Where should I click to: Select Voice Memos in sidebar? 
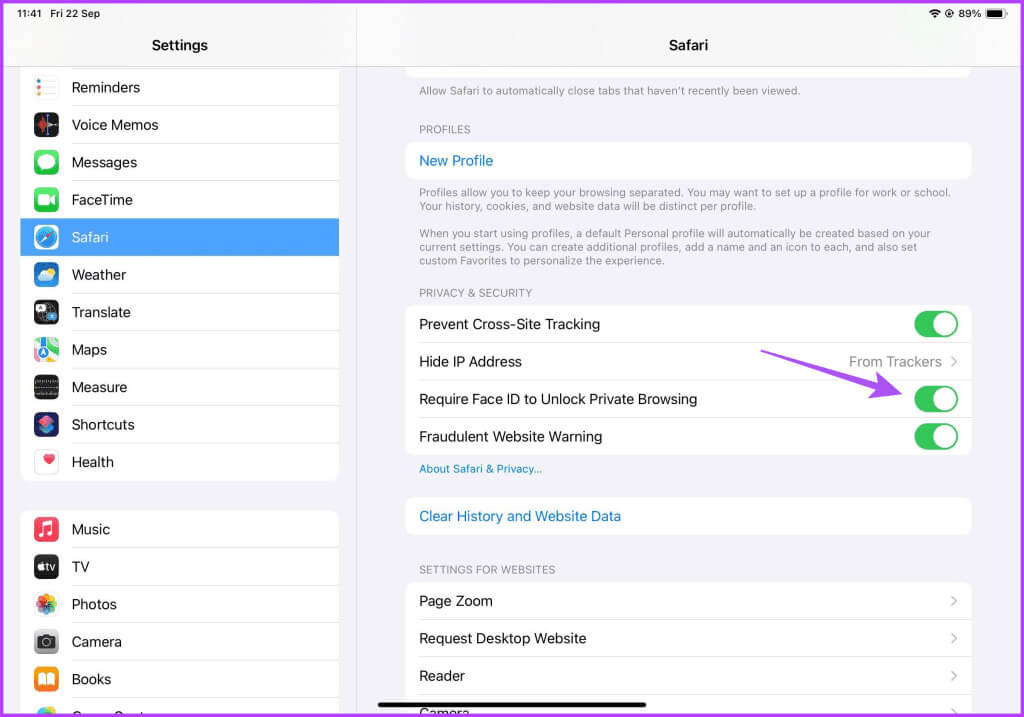coord(180,125)
